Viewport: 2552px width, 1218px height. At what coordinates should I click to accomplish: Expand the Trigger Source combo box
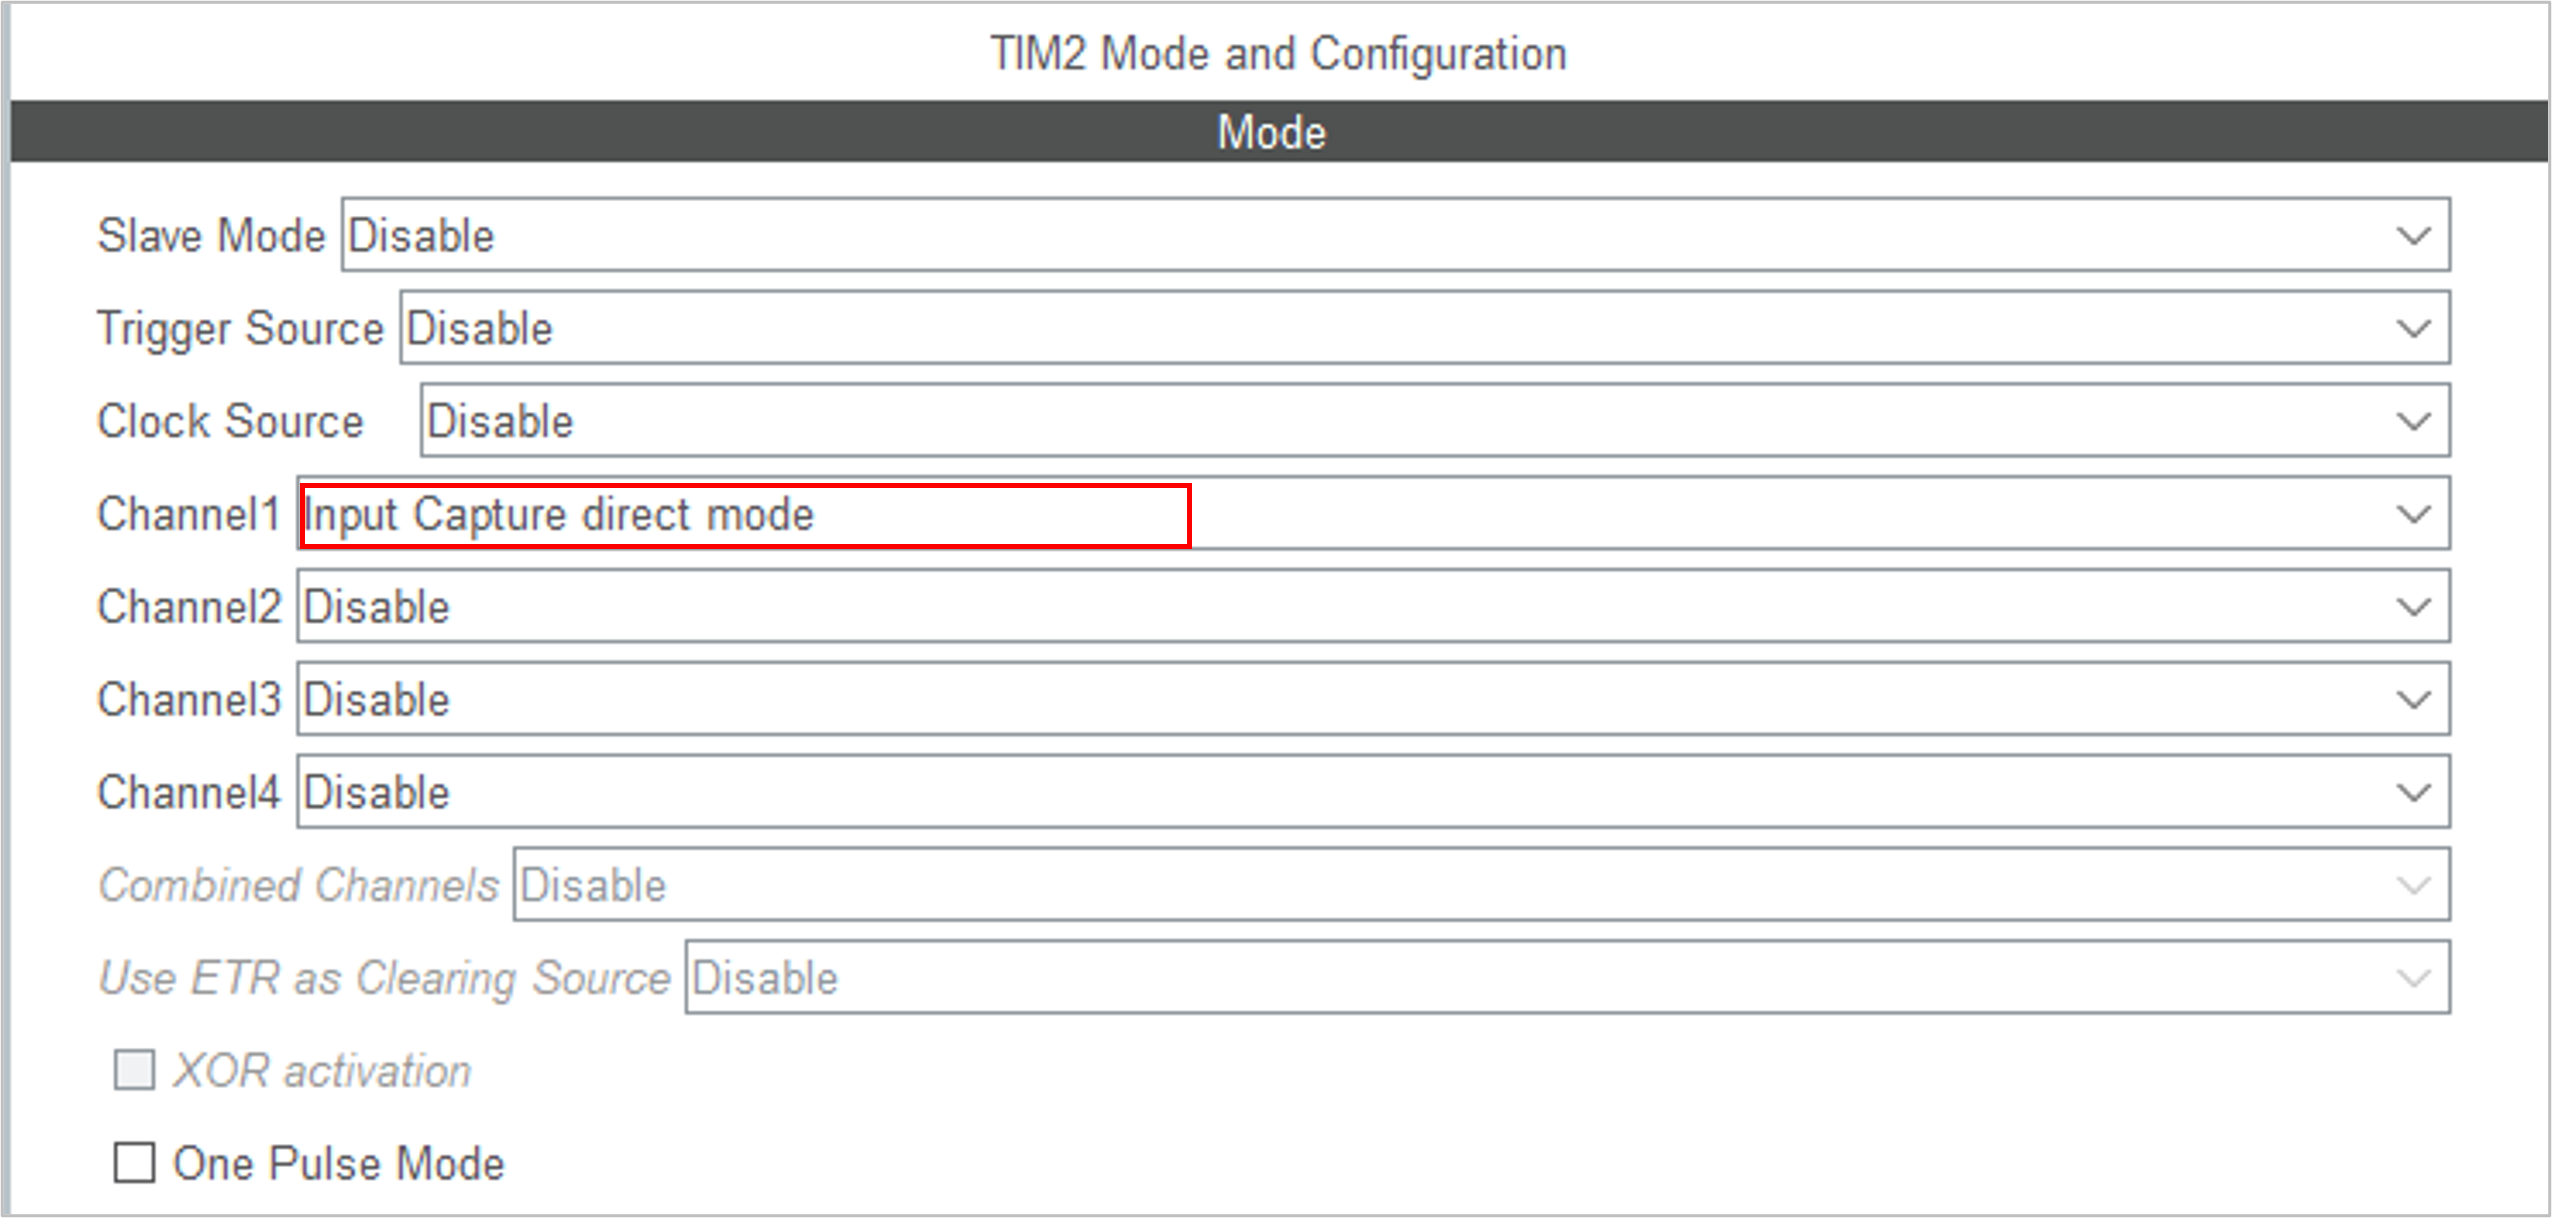coord(1424,328)
